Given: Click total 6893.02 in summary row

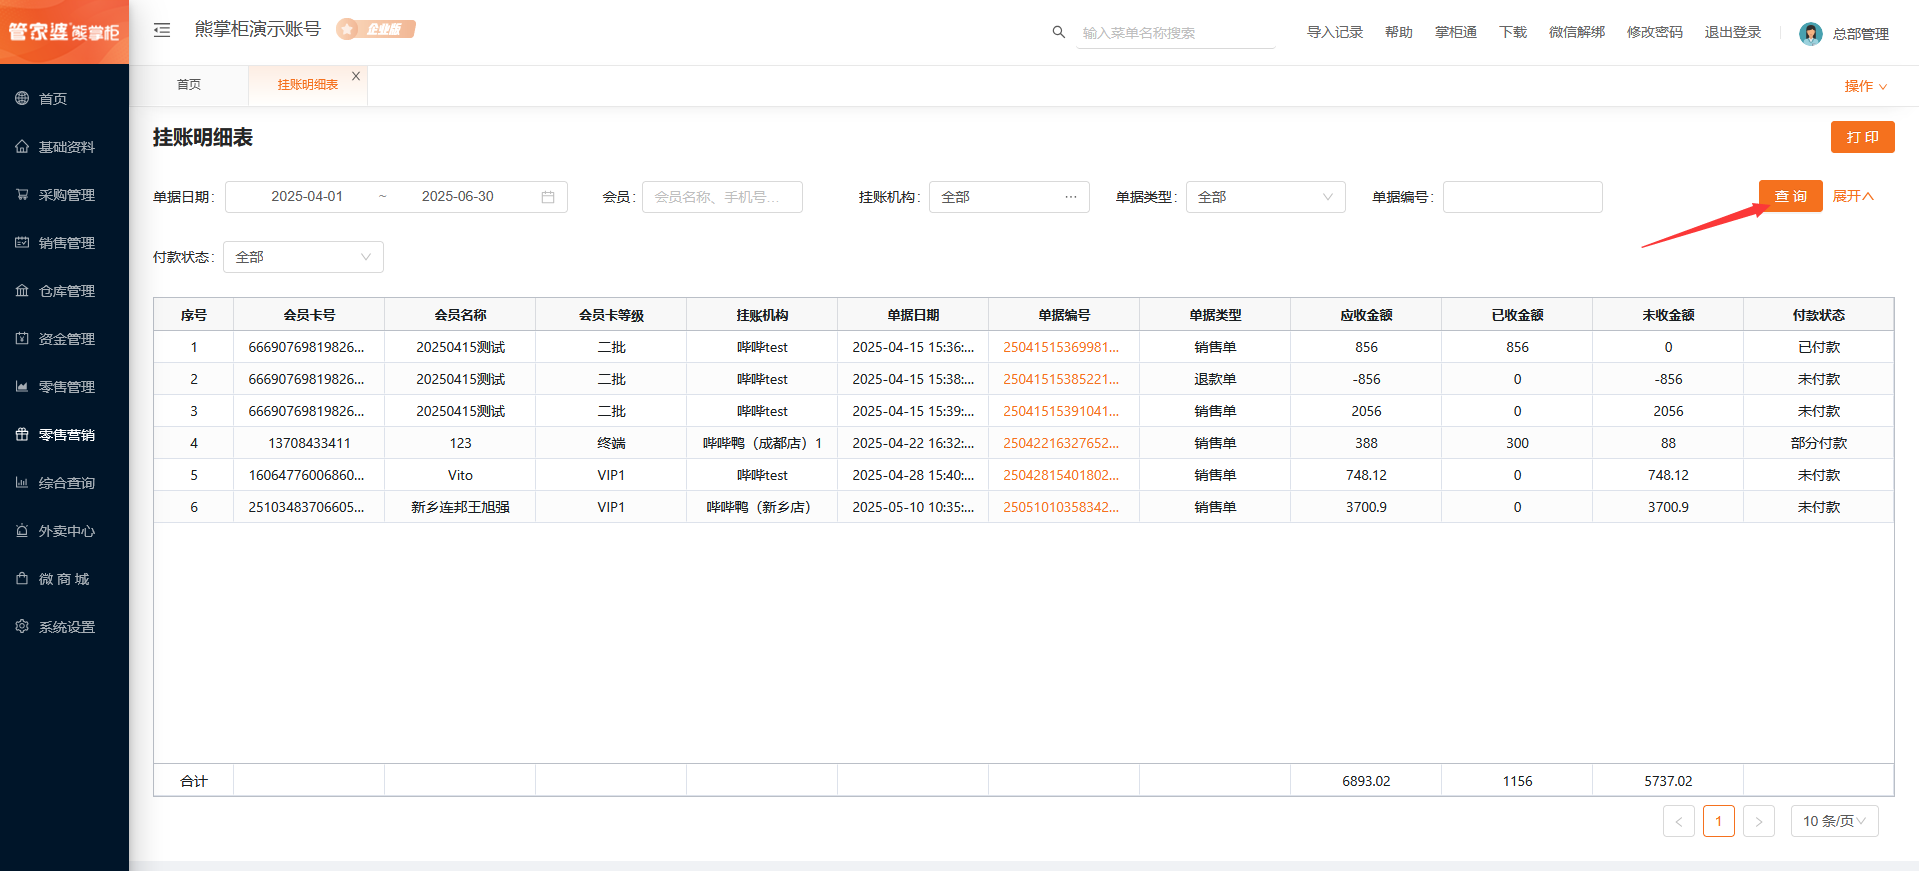Looking at the screenshot, I should coord(1366,781).
